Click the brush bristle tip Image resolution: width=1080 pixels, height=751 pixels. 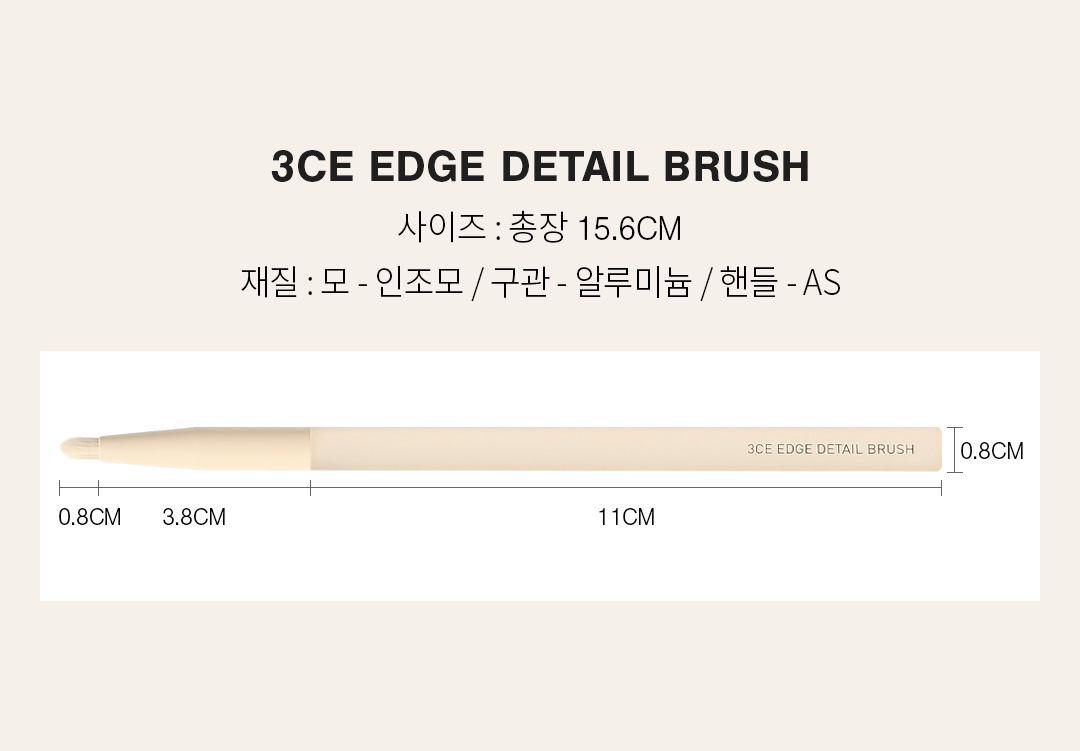(x=78, y=448)
